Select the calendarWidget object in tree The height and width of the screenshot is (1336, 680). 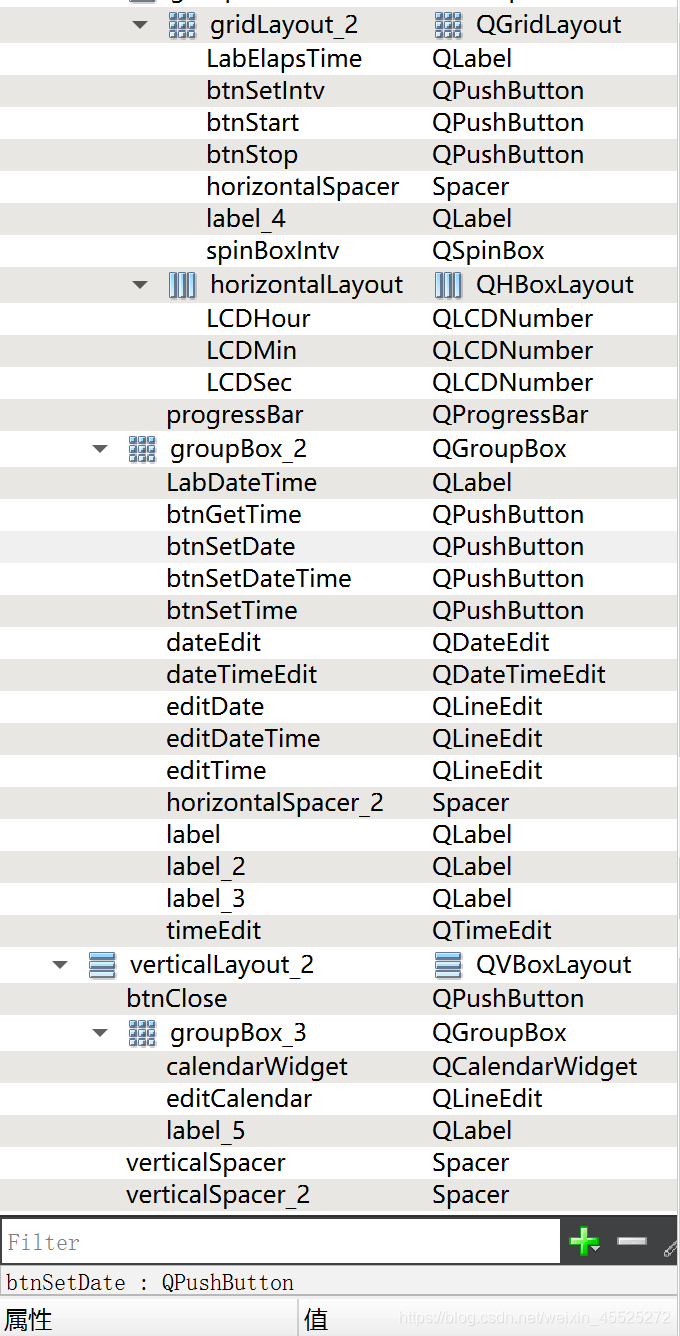[x=257, y=1067]
